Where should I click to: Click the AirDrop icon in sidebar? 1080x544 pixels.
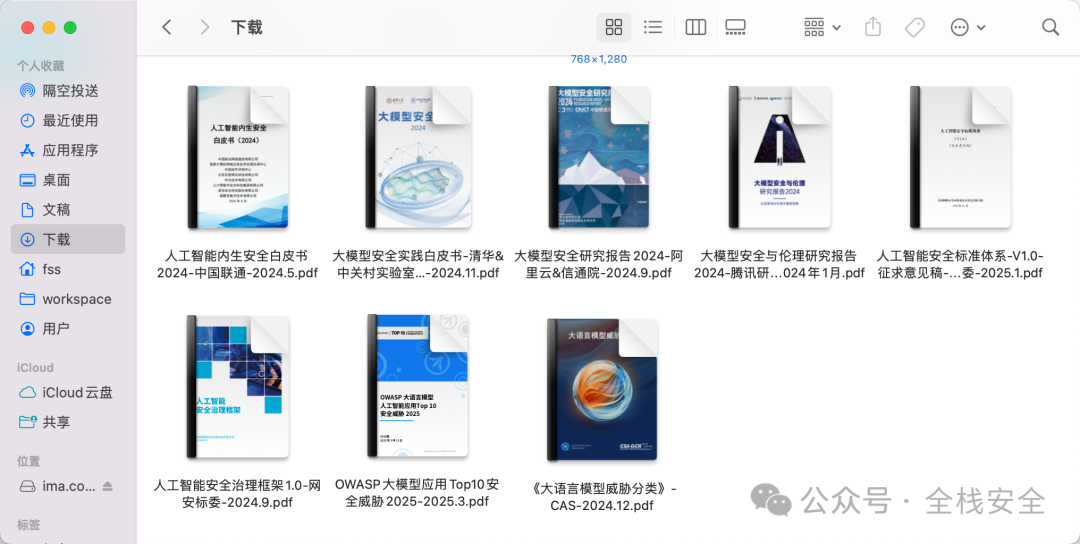click(x=27, y=90)
